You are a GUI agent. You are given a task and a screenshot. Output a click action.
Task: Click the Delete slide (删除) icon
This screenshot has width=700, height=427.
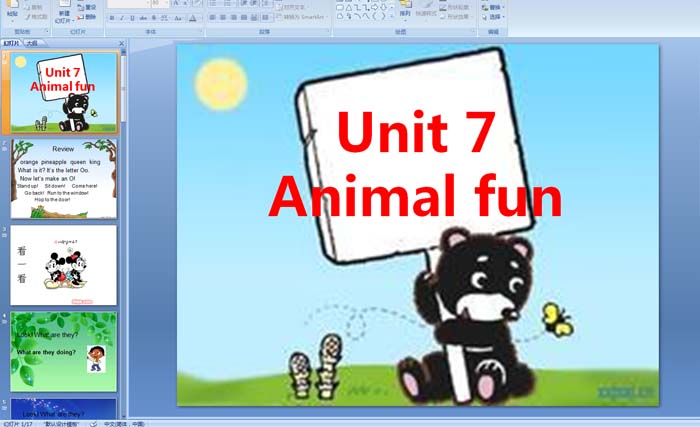pyautogui.click(x=80, y=17)
